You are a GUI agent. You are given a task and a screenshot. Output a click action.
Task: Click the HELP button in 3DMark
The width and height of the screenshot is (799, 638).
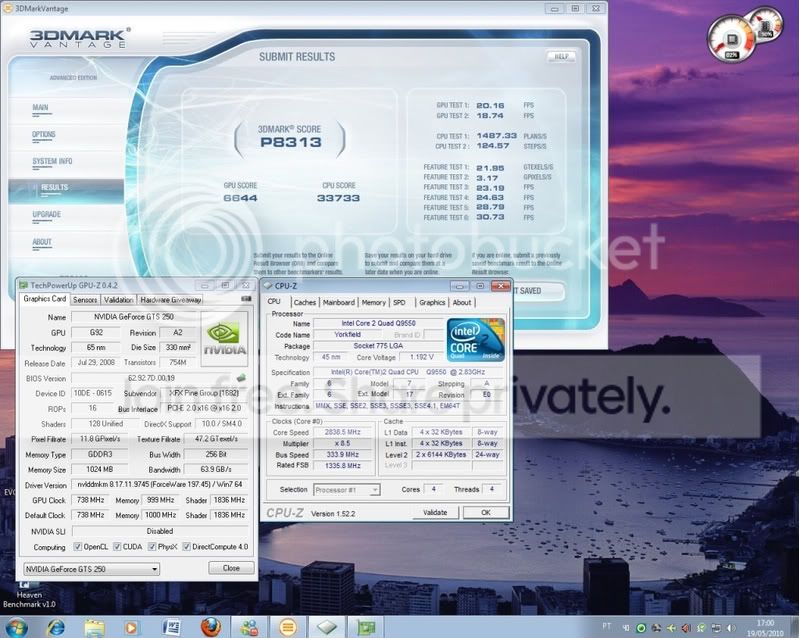click(561, 57)
